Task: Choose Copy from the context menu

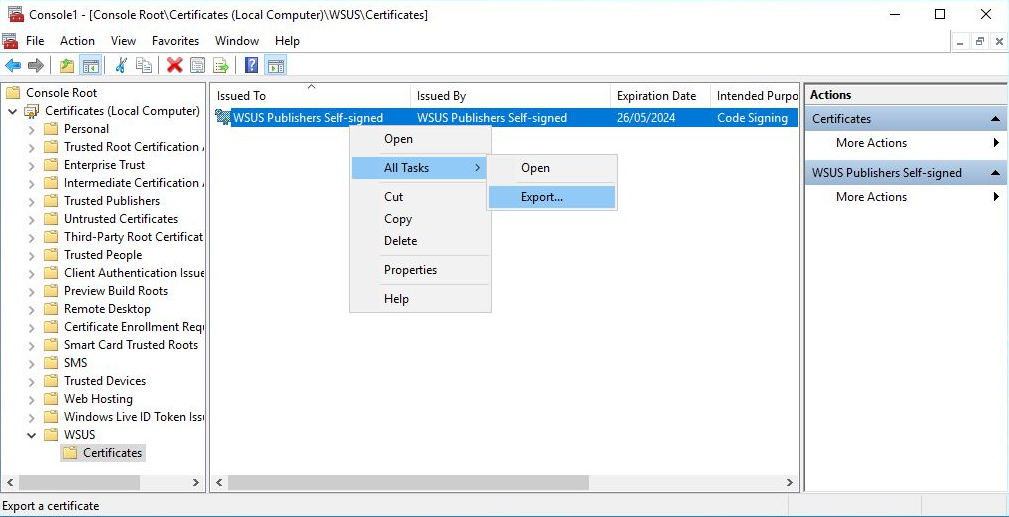Action: (420, 219)
